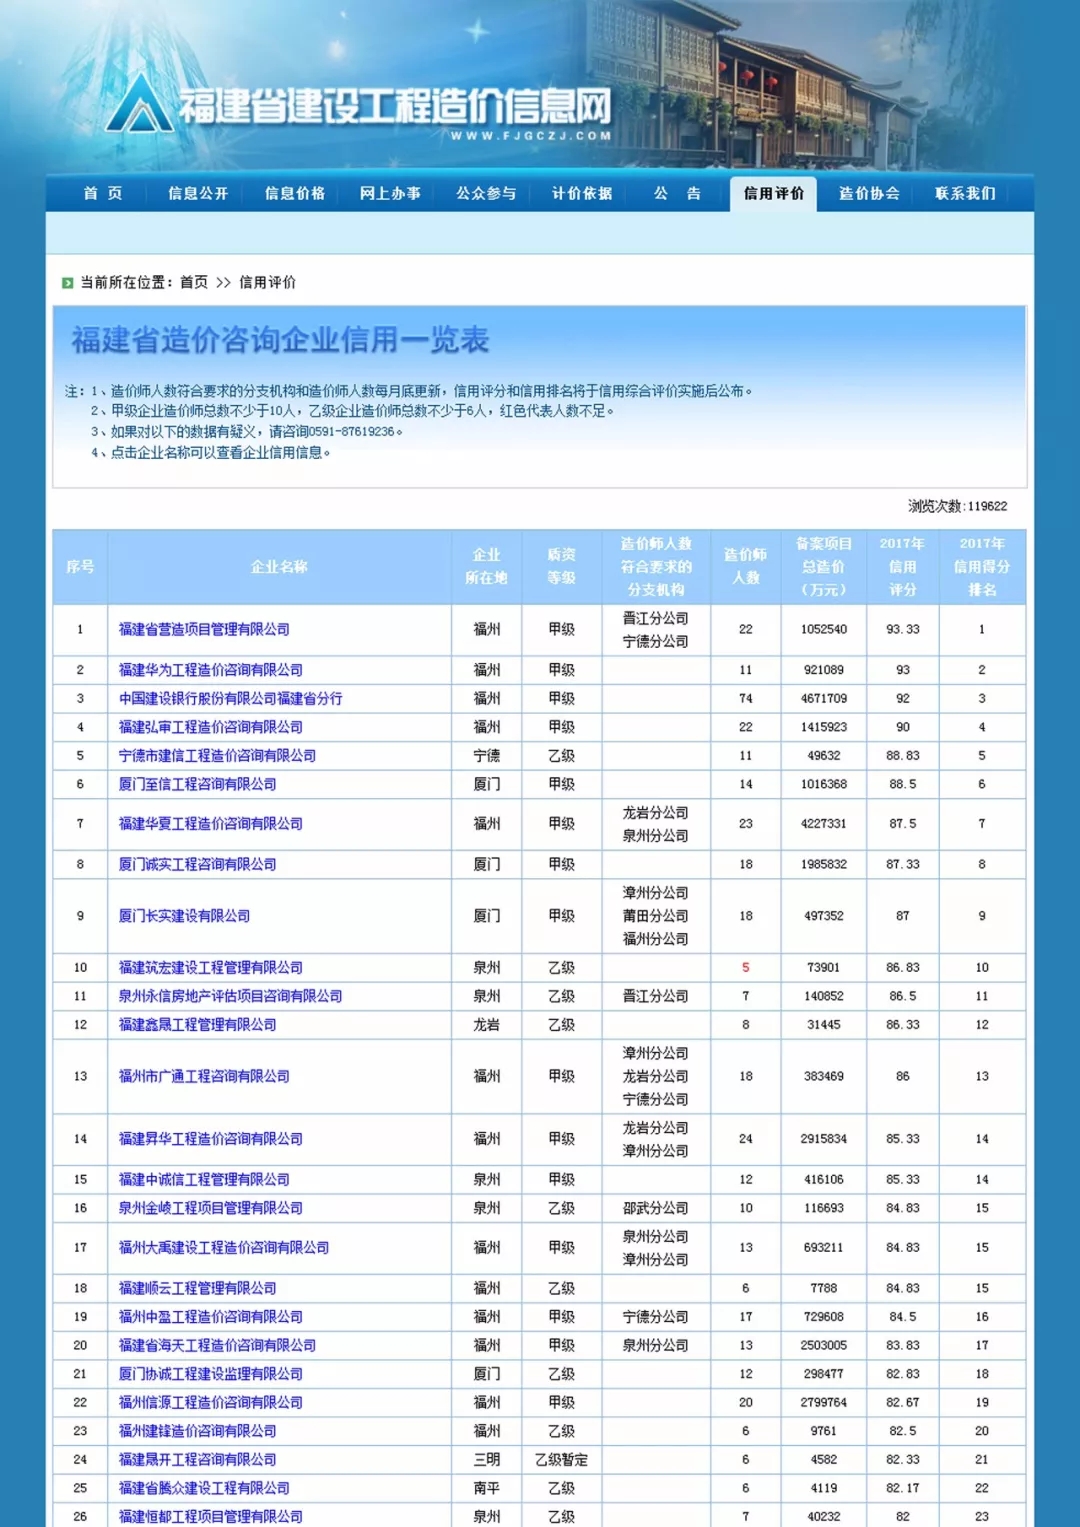1080x1527 pixels.
Task: Go to the 联系我们 page
Action: tap(965, 193)
